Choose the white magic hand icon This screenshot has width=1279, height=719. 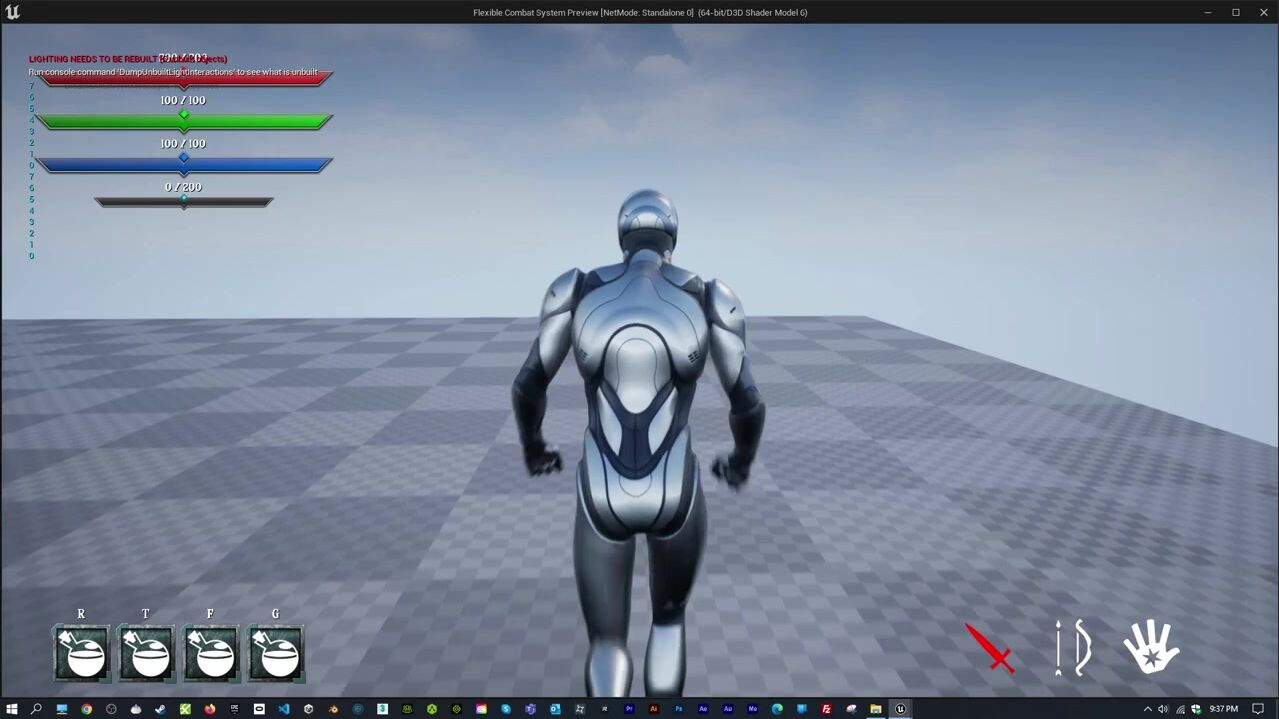(1151, 646)
